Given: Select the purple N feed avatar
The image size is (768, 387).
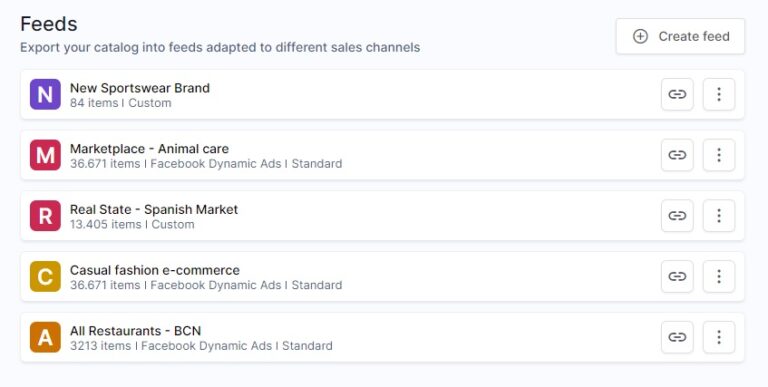Looking at the screenshot, I should tap(45, 94).
